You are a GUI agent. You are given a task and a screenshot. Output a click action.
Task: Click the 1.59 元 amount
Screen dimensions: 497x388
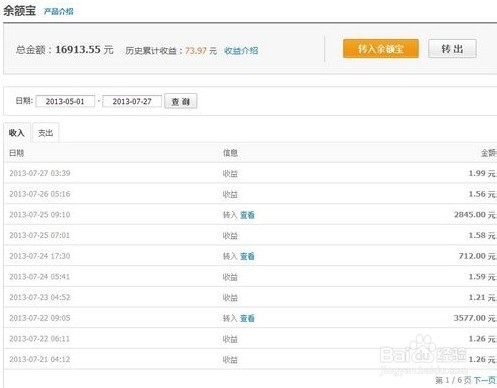tap(482, 277)
